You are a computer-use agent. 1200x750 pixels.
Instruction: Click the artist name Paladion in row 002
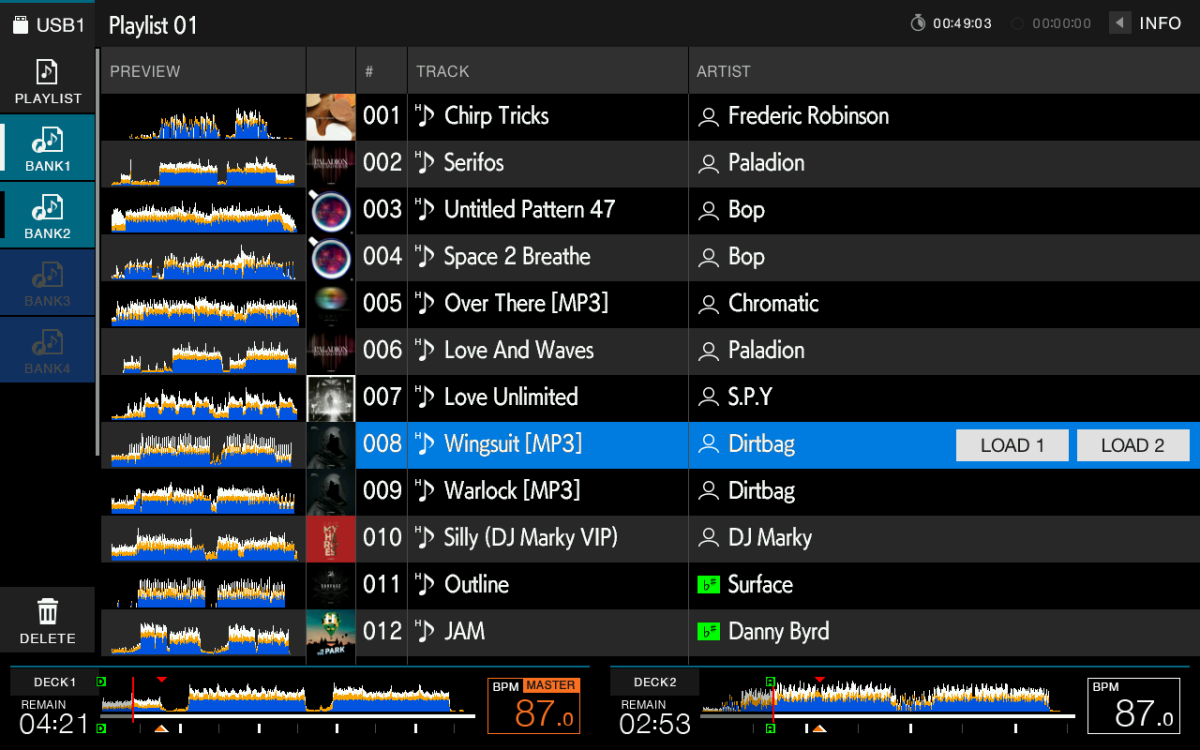766,163
